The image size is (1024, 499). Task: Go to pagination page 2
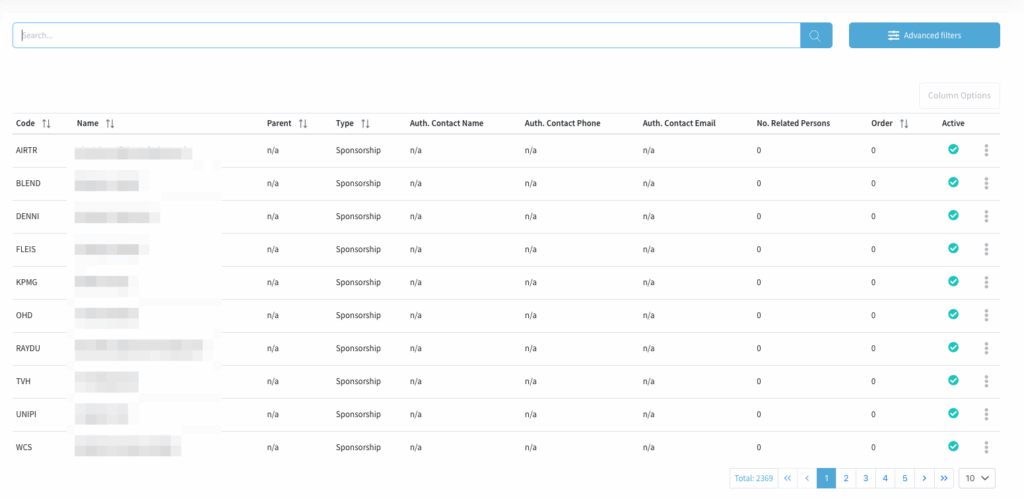pos(846,478)
